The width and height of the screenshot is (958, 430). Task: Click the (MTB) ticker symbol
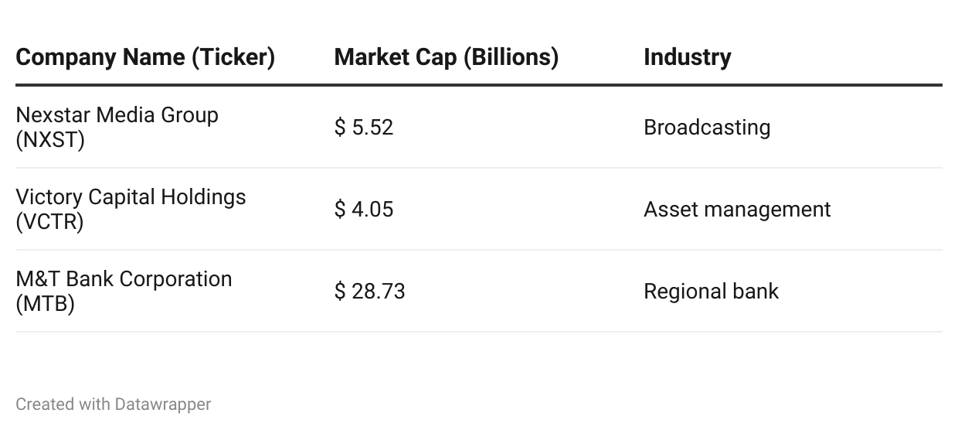[45, 303]
